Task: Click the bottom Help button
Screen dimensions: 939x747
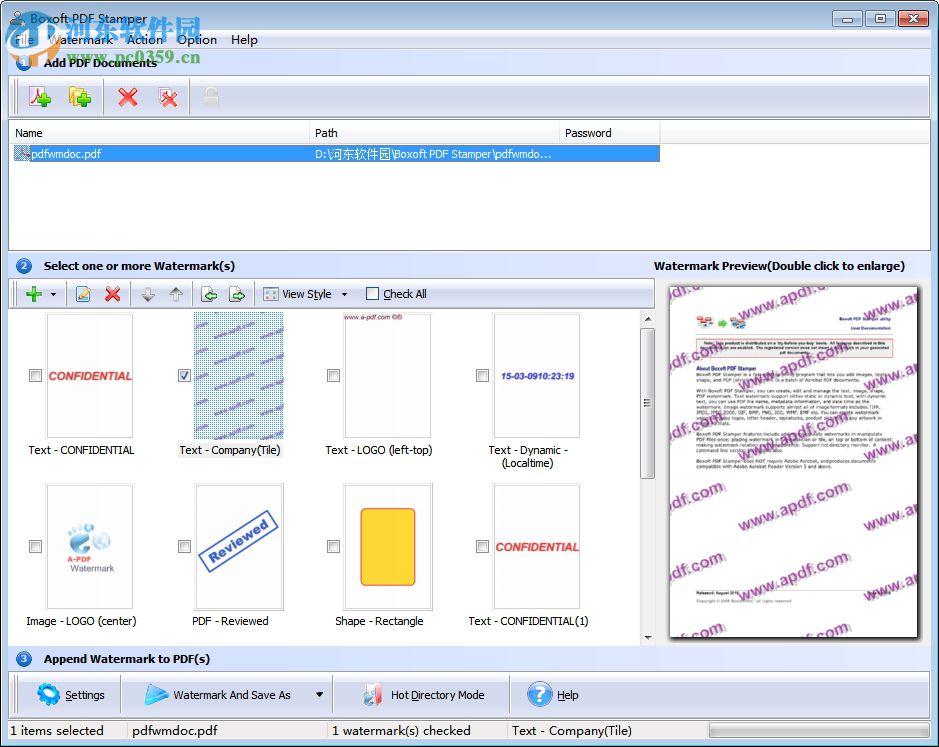Action: click(552, 695)
